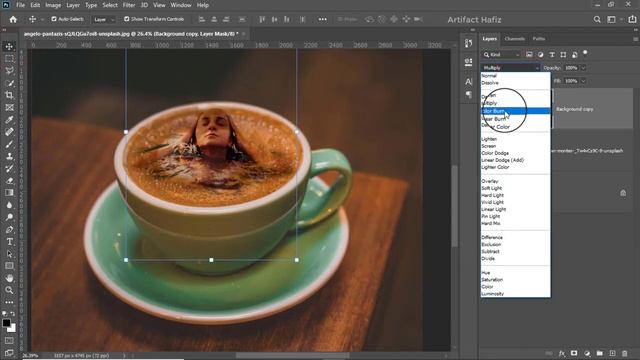The image size is (640, 360).
Task: Click the Share icon at top right
Action: coord(632,19)
